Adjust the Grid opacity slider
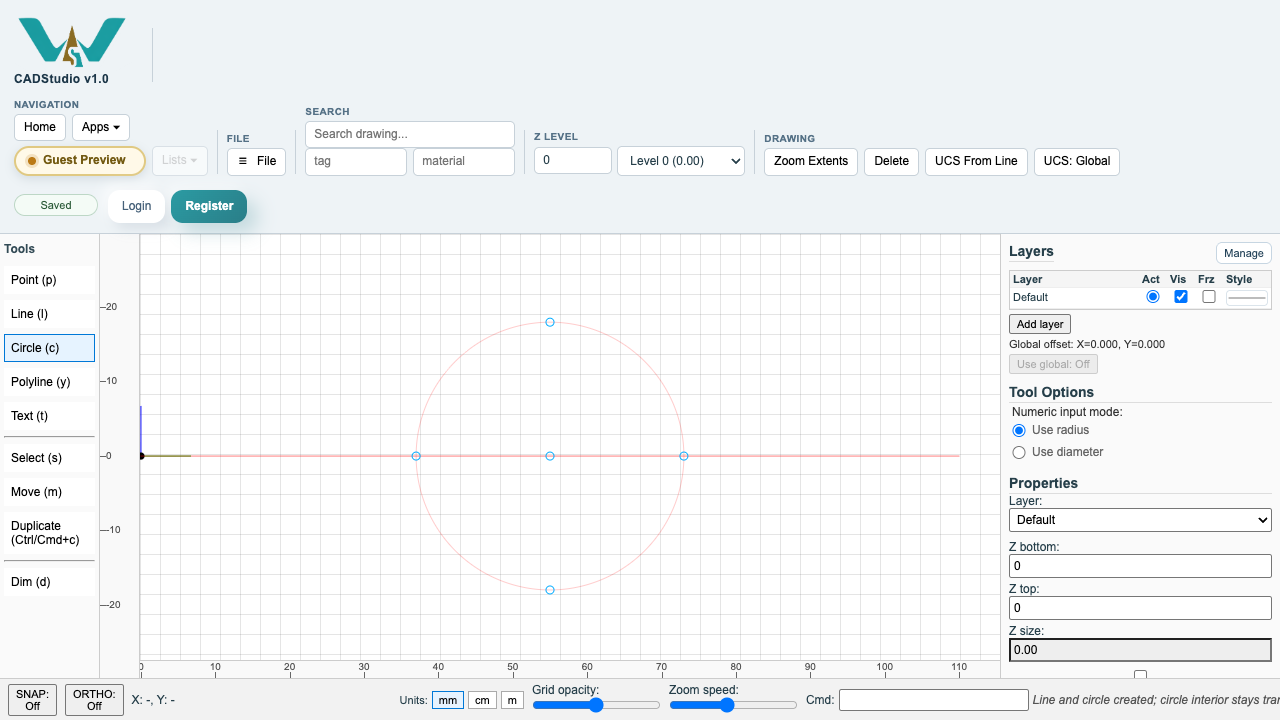The image size is (1280, 720). (x=596, y=705)
